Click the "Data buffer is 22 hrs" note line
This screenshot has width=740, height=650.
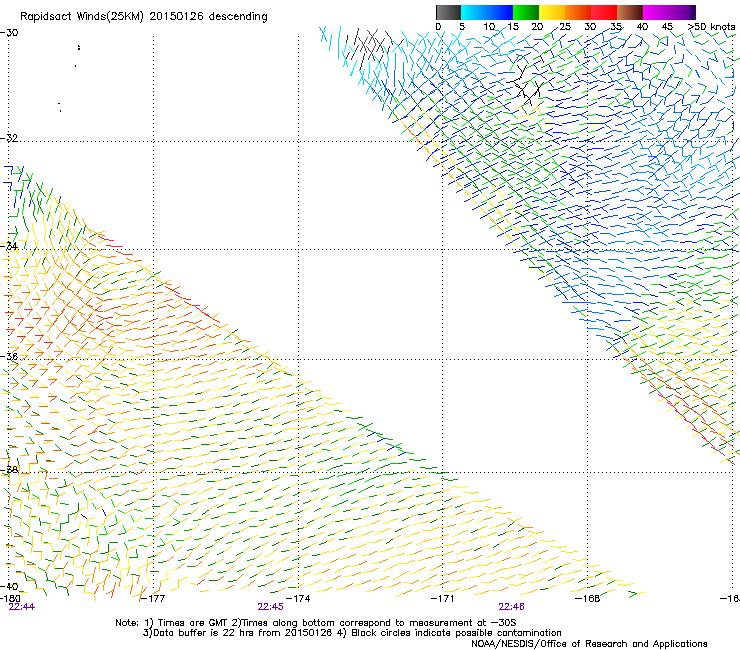click(x=352, y=633)
